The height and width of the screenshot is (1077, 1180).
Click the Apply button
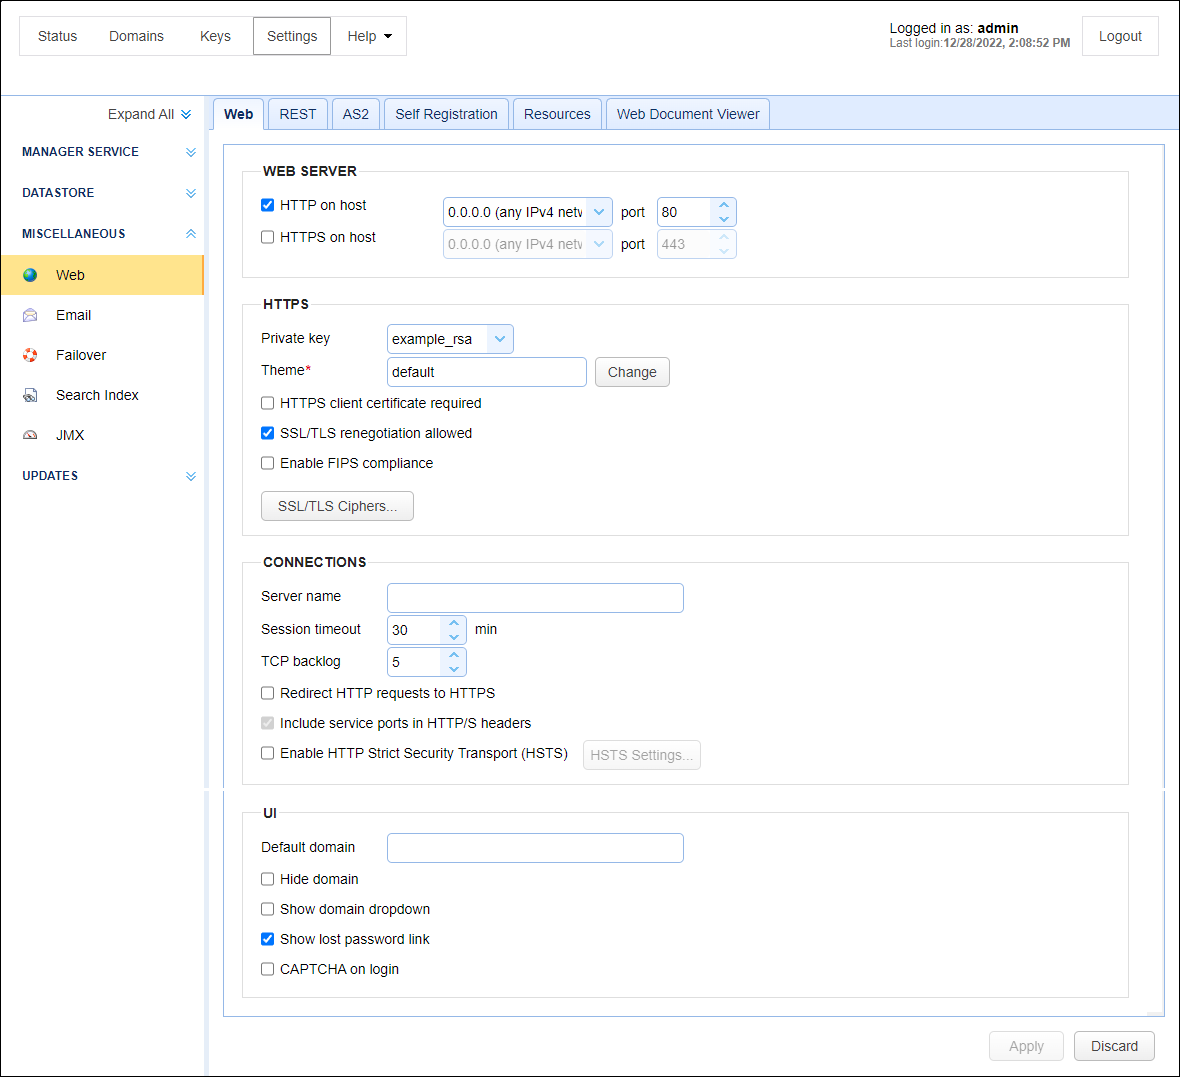1026,1046
